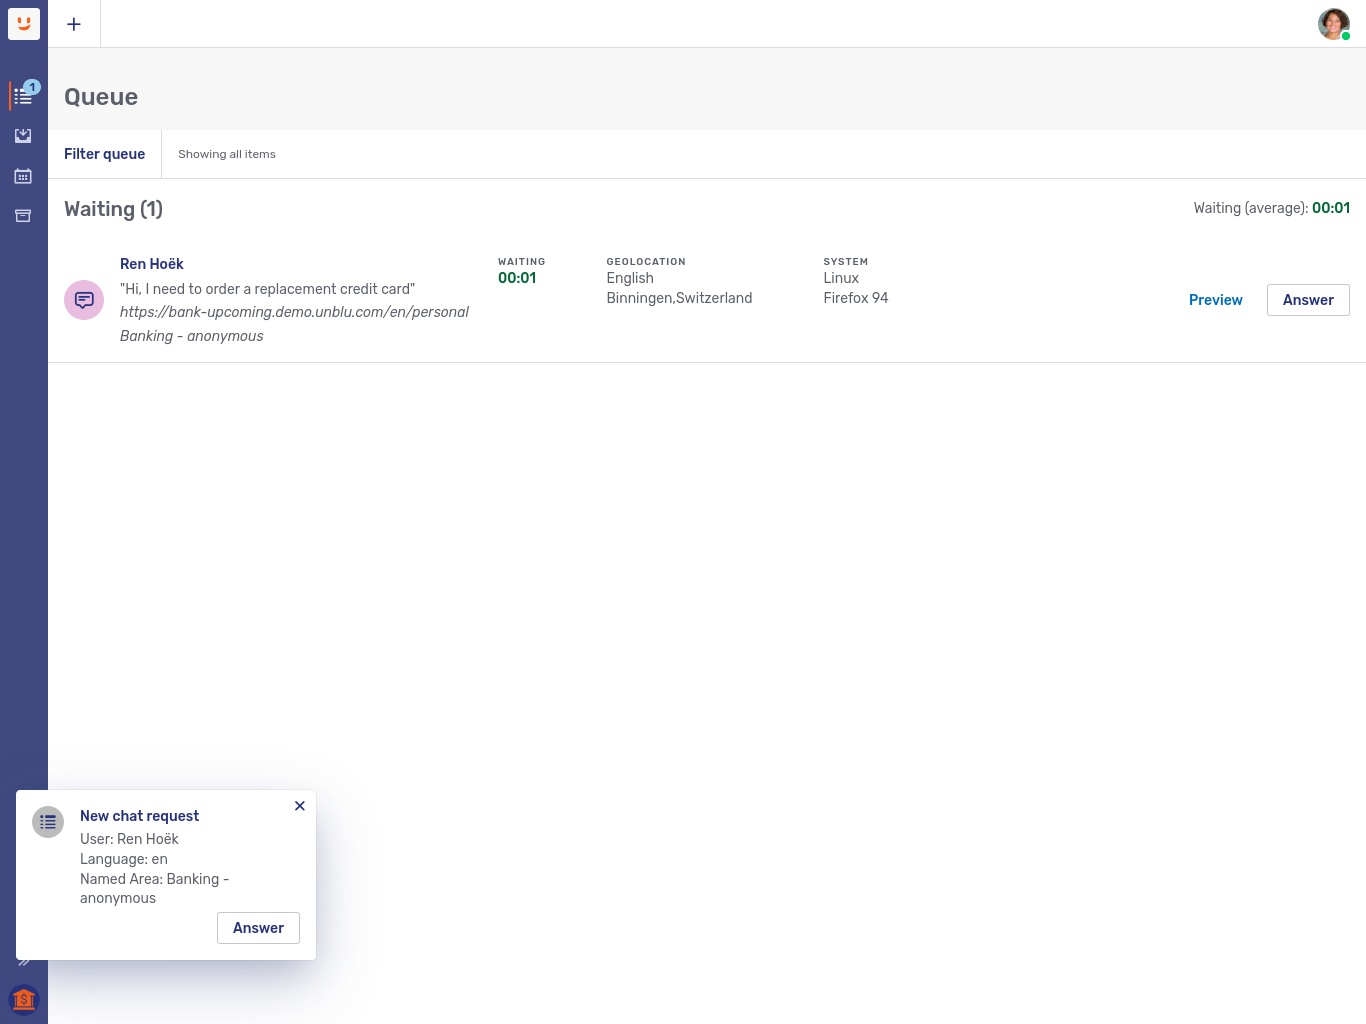Click the pink chat bubble icon
The height and width of the screenshot is (1024, 1366).
(x=84, y=300)
